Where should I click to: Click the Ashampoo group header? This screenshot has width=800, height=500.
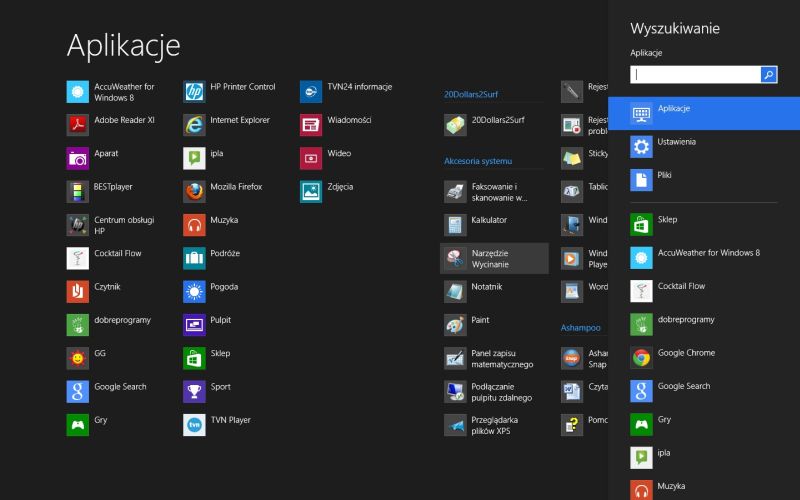pos(581,328)
